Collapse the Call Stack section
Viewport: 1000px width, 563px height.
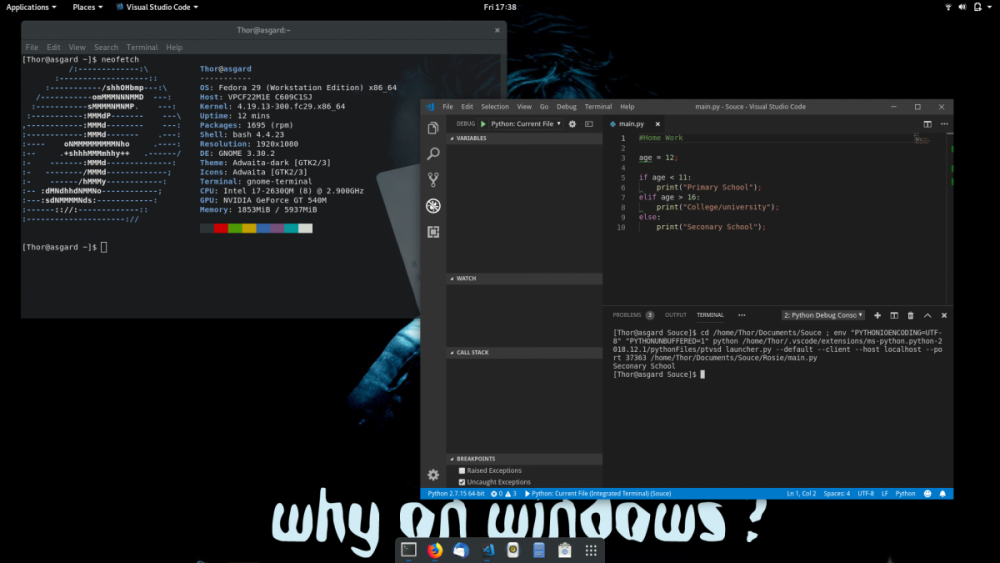coord(472,352)
